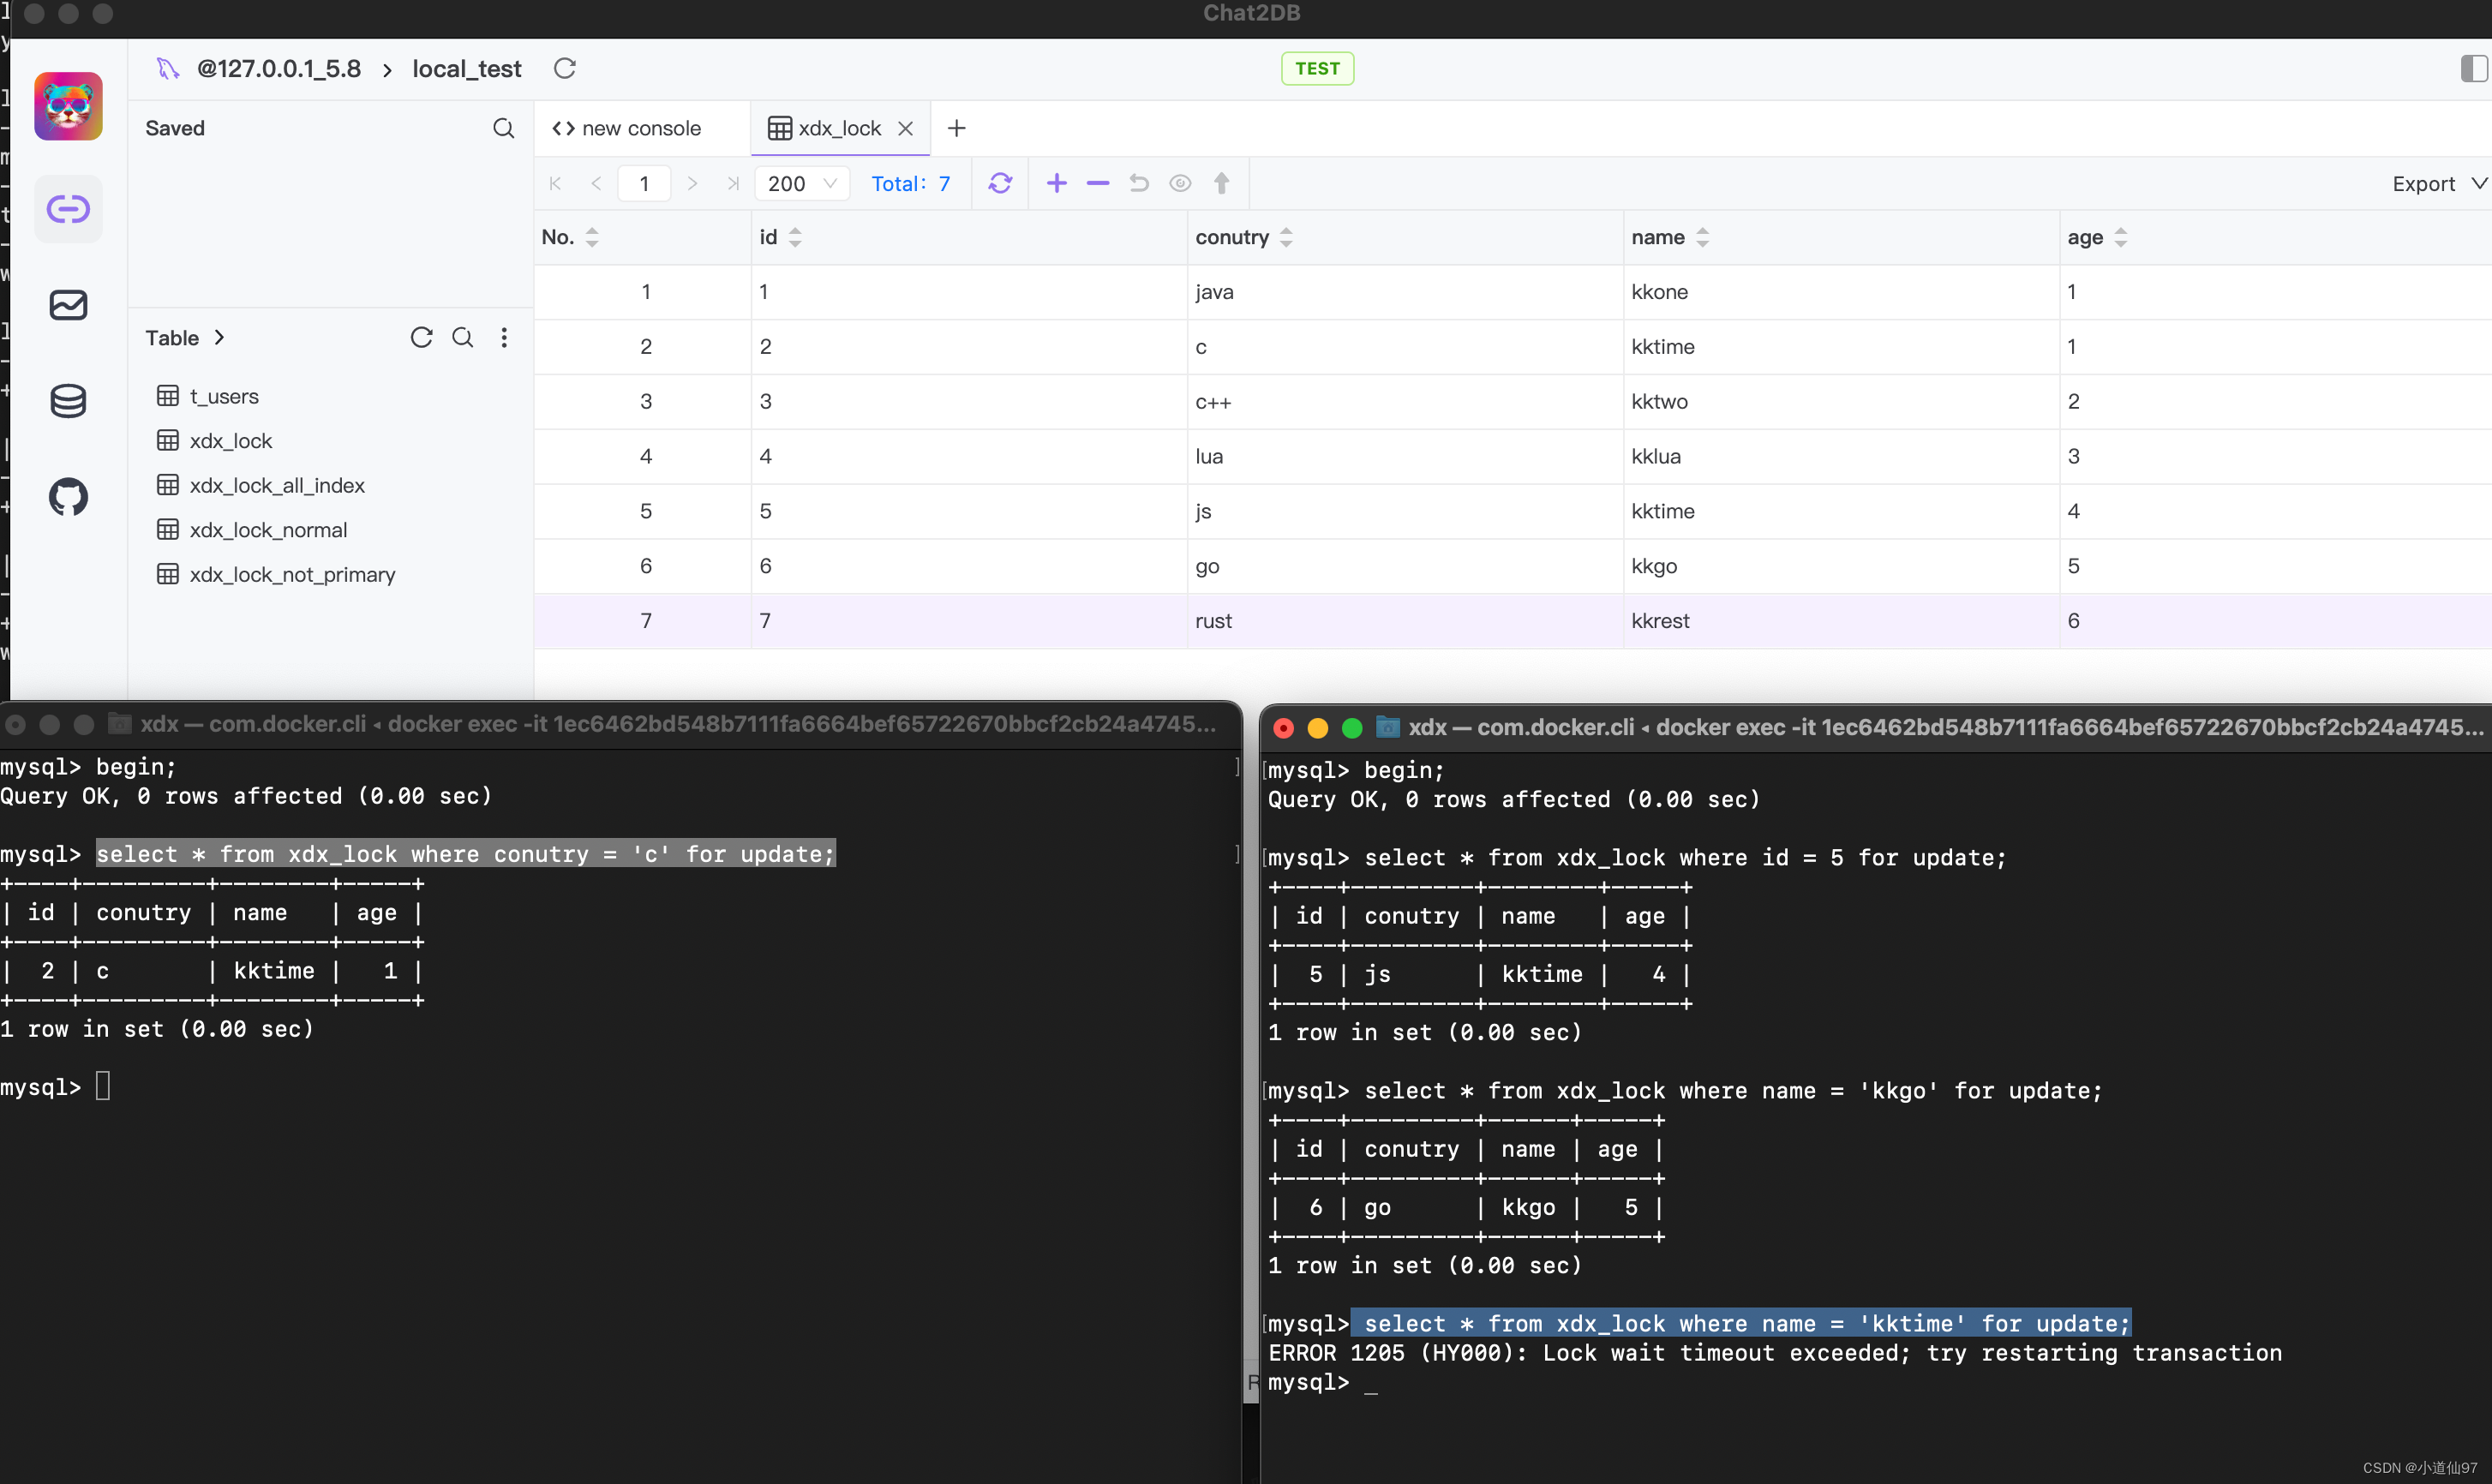Select the kkrest name cell
The width and height of the screenshot is (2492, 1484).
[x=1840, y=620]
